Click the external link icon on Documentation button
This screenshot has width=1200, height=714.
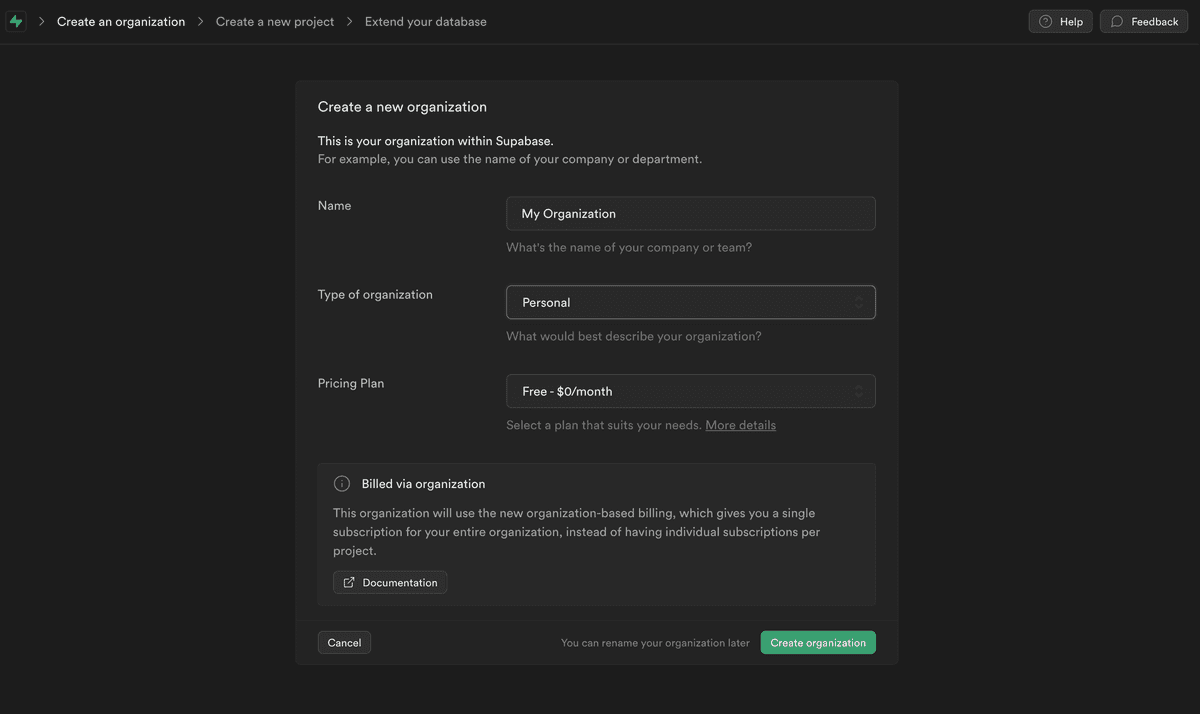[348, 581]
